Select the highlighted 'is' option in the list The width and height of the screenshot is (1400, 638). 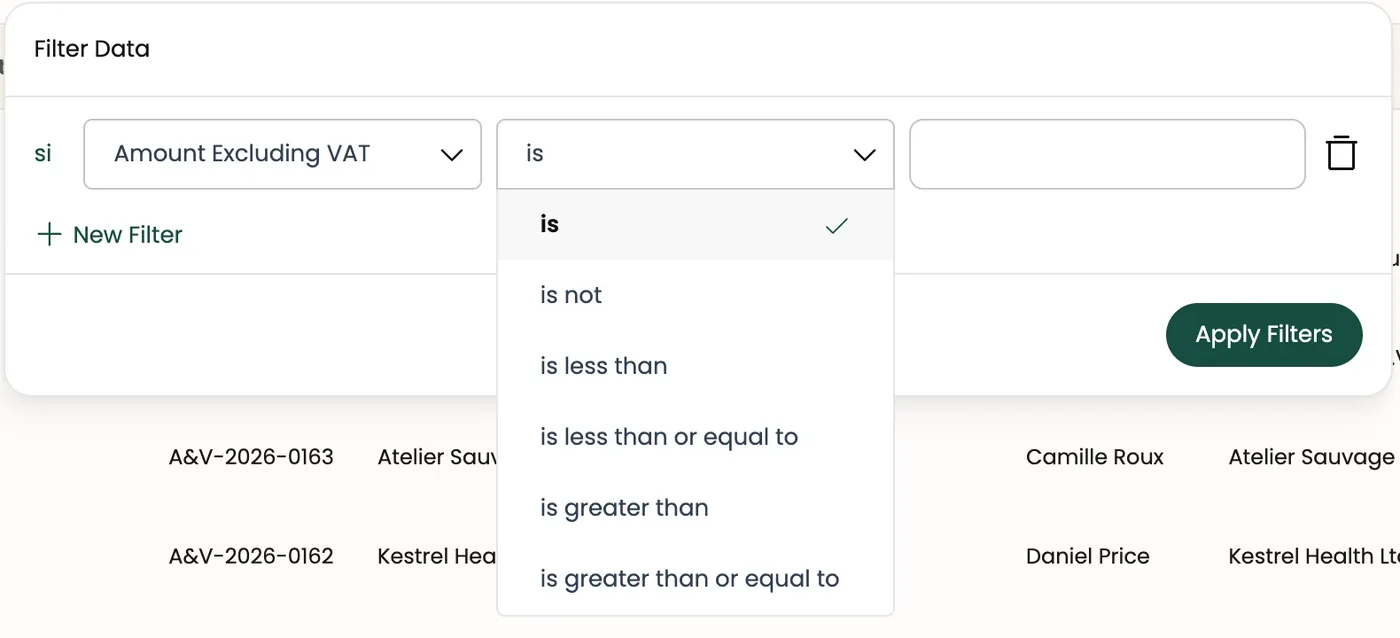pyautogui.click(x=695, y=225)
